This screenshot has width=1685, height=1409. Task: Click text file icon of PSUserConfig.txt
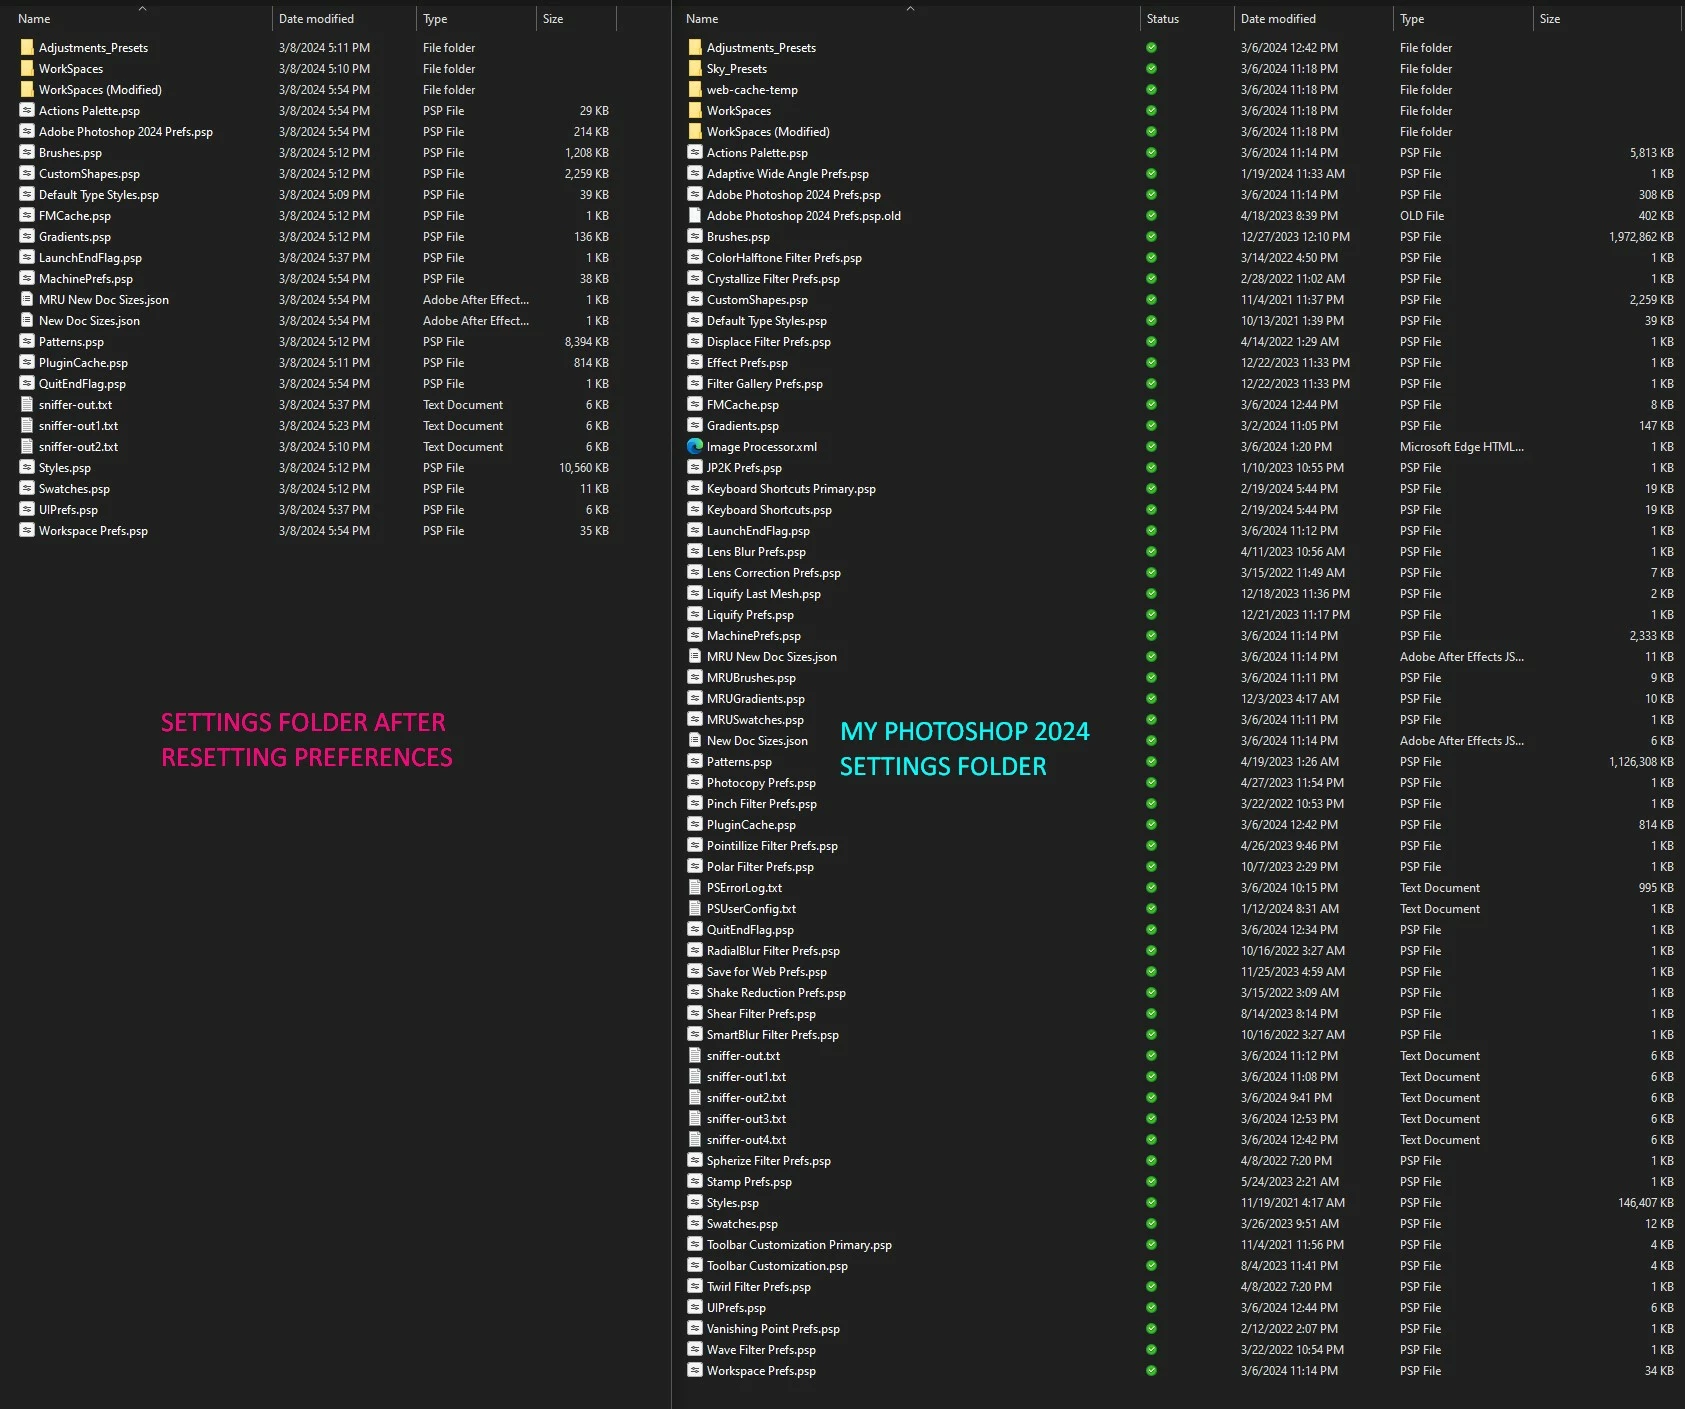695,909
